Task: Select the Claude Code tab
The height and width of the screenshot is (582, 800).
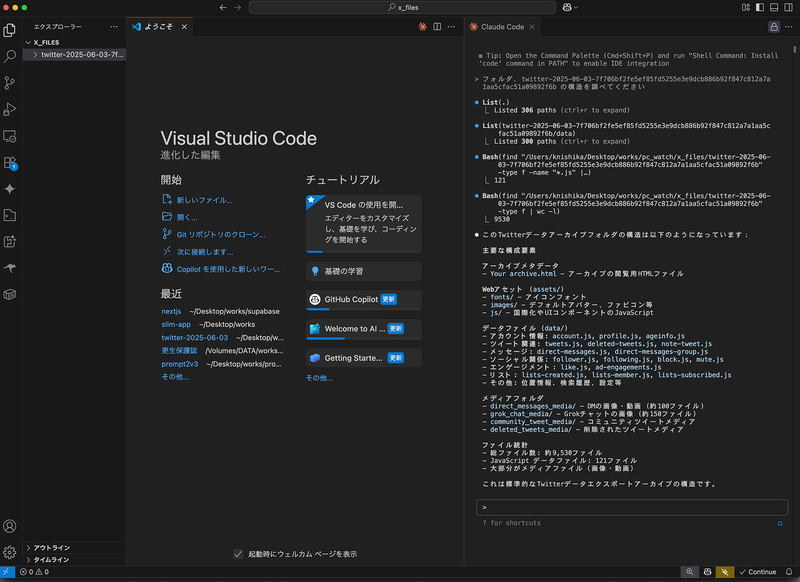Action: (x=502, y=27)
